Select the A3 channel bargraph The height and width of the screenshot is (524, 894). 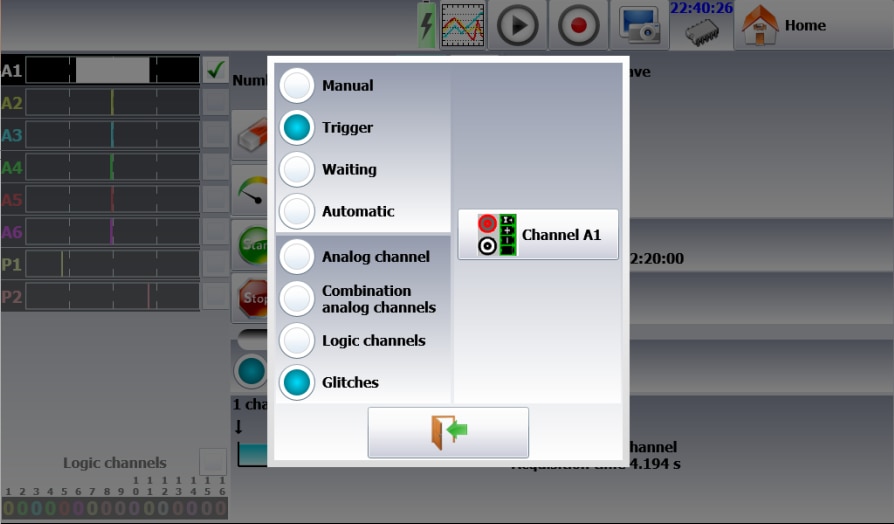(113, 135)
